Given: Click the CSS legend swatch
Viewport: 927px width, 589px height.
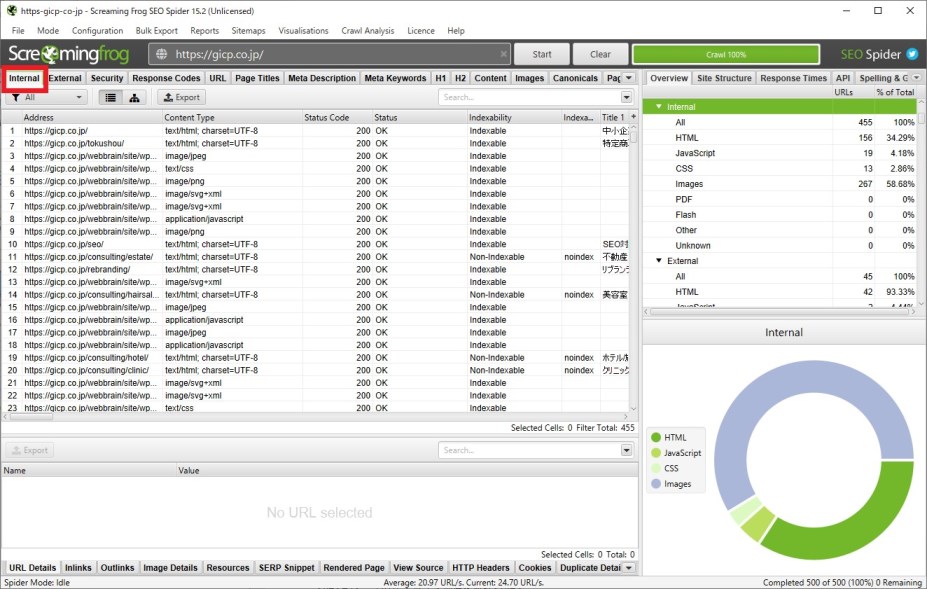Looking at the screenshot, I should (656, 468).
